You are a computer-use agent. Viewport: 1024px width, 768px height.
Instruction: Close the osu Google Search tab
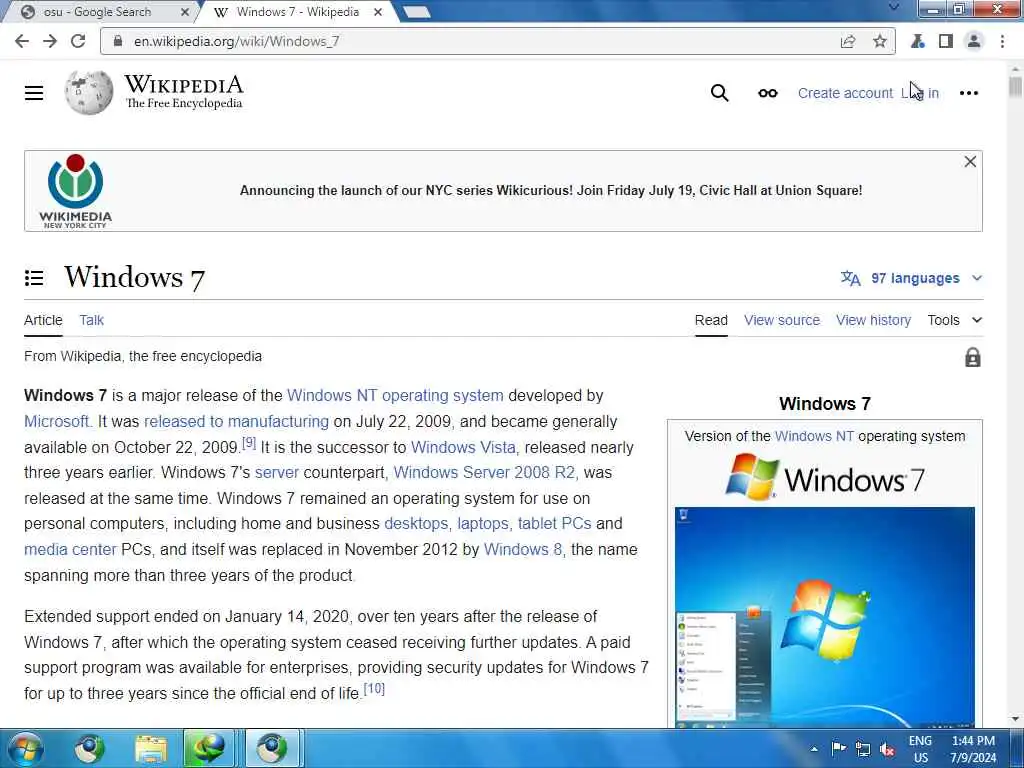[x=185, y=12]
